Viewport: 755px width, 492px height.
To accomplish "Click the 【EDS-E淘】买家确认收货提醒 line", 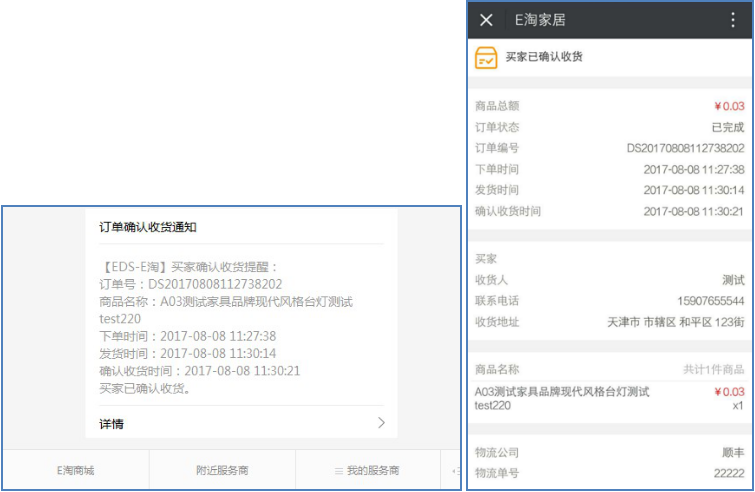I will click(189, 267).
